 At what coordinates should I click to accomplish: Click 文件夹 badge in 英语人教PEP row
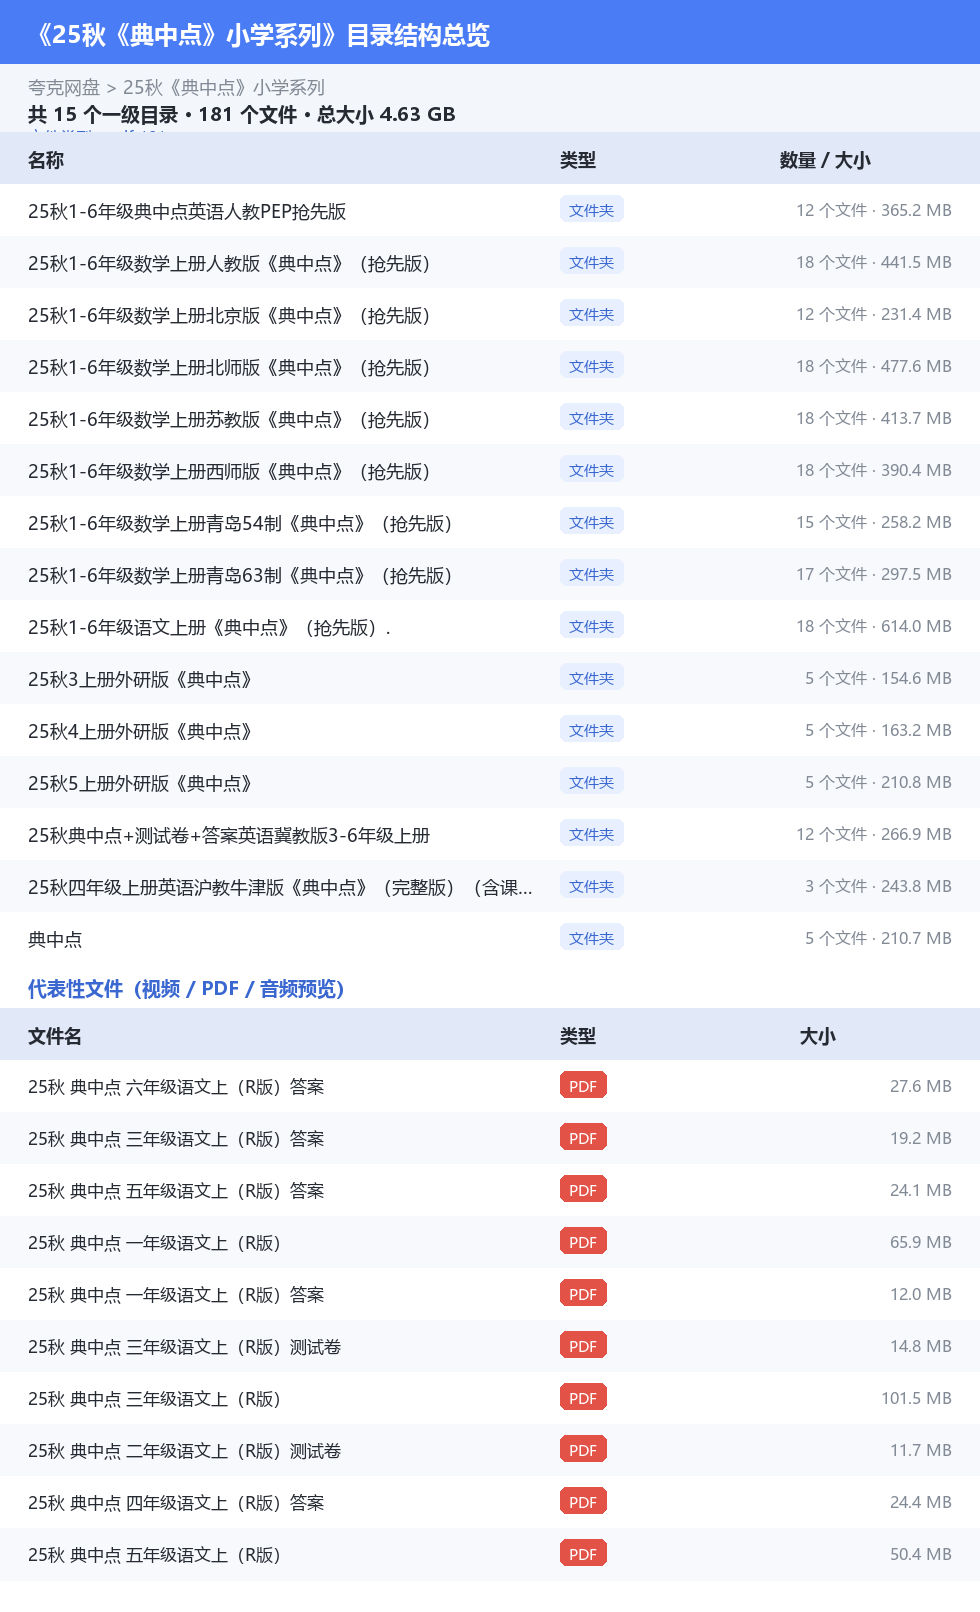click(x=592, y=210)
